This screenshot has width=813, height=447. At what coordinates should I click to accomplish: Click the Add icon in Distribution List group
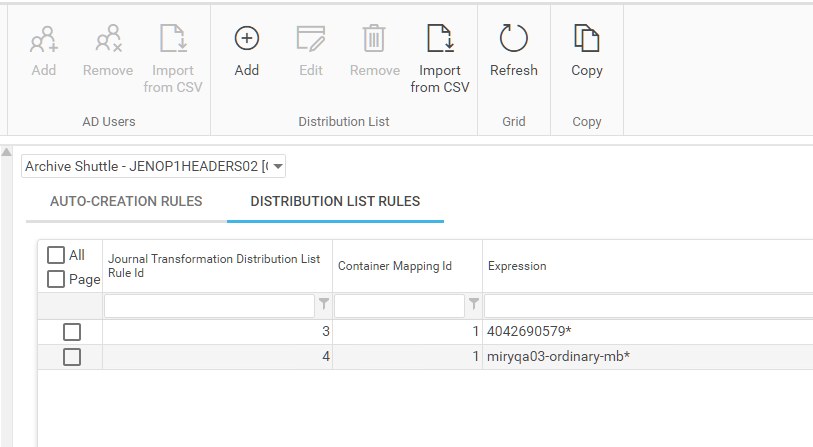[x=246, y=40]
